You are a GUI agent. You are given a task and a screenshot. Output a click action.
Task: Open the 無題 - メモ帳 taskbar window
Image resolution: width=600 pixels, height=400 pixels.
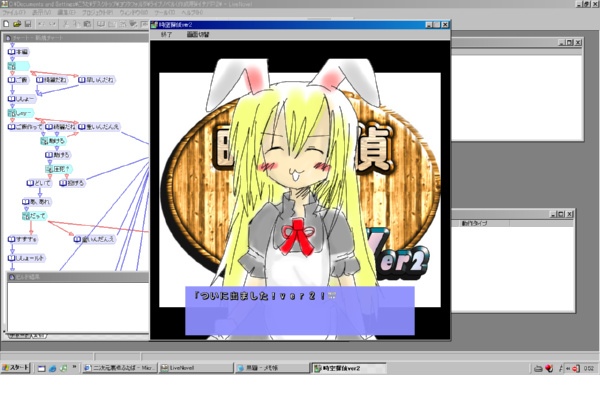tap(263, 369)
